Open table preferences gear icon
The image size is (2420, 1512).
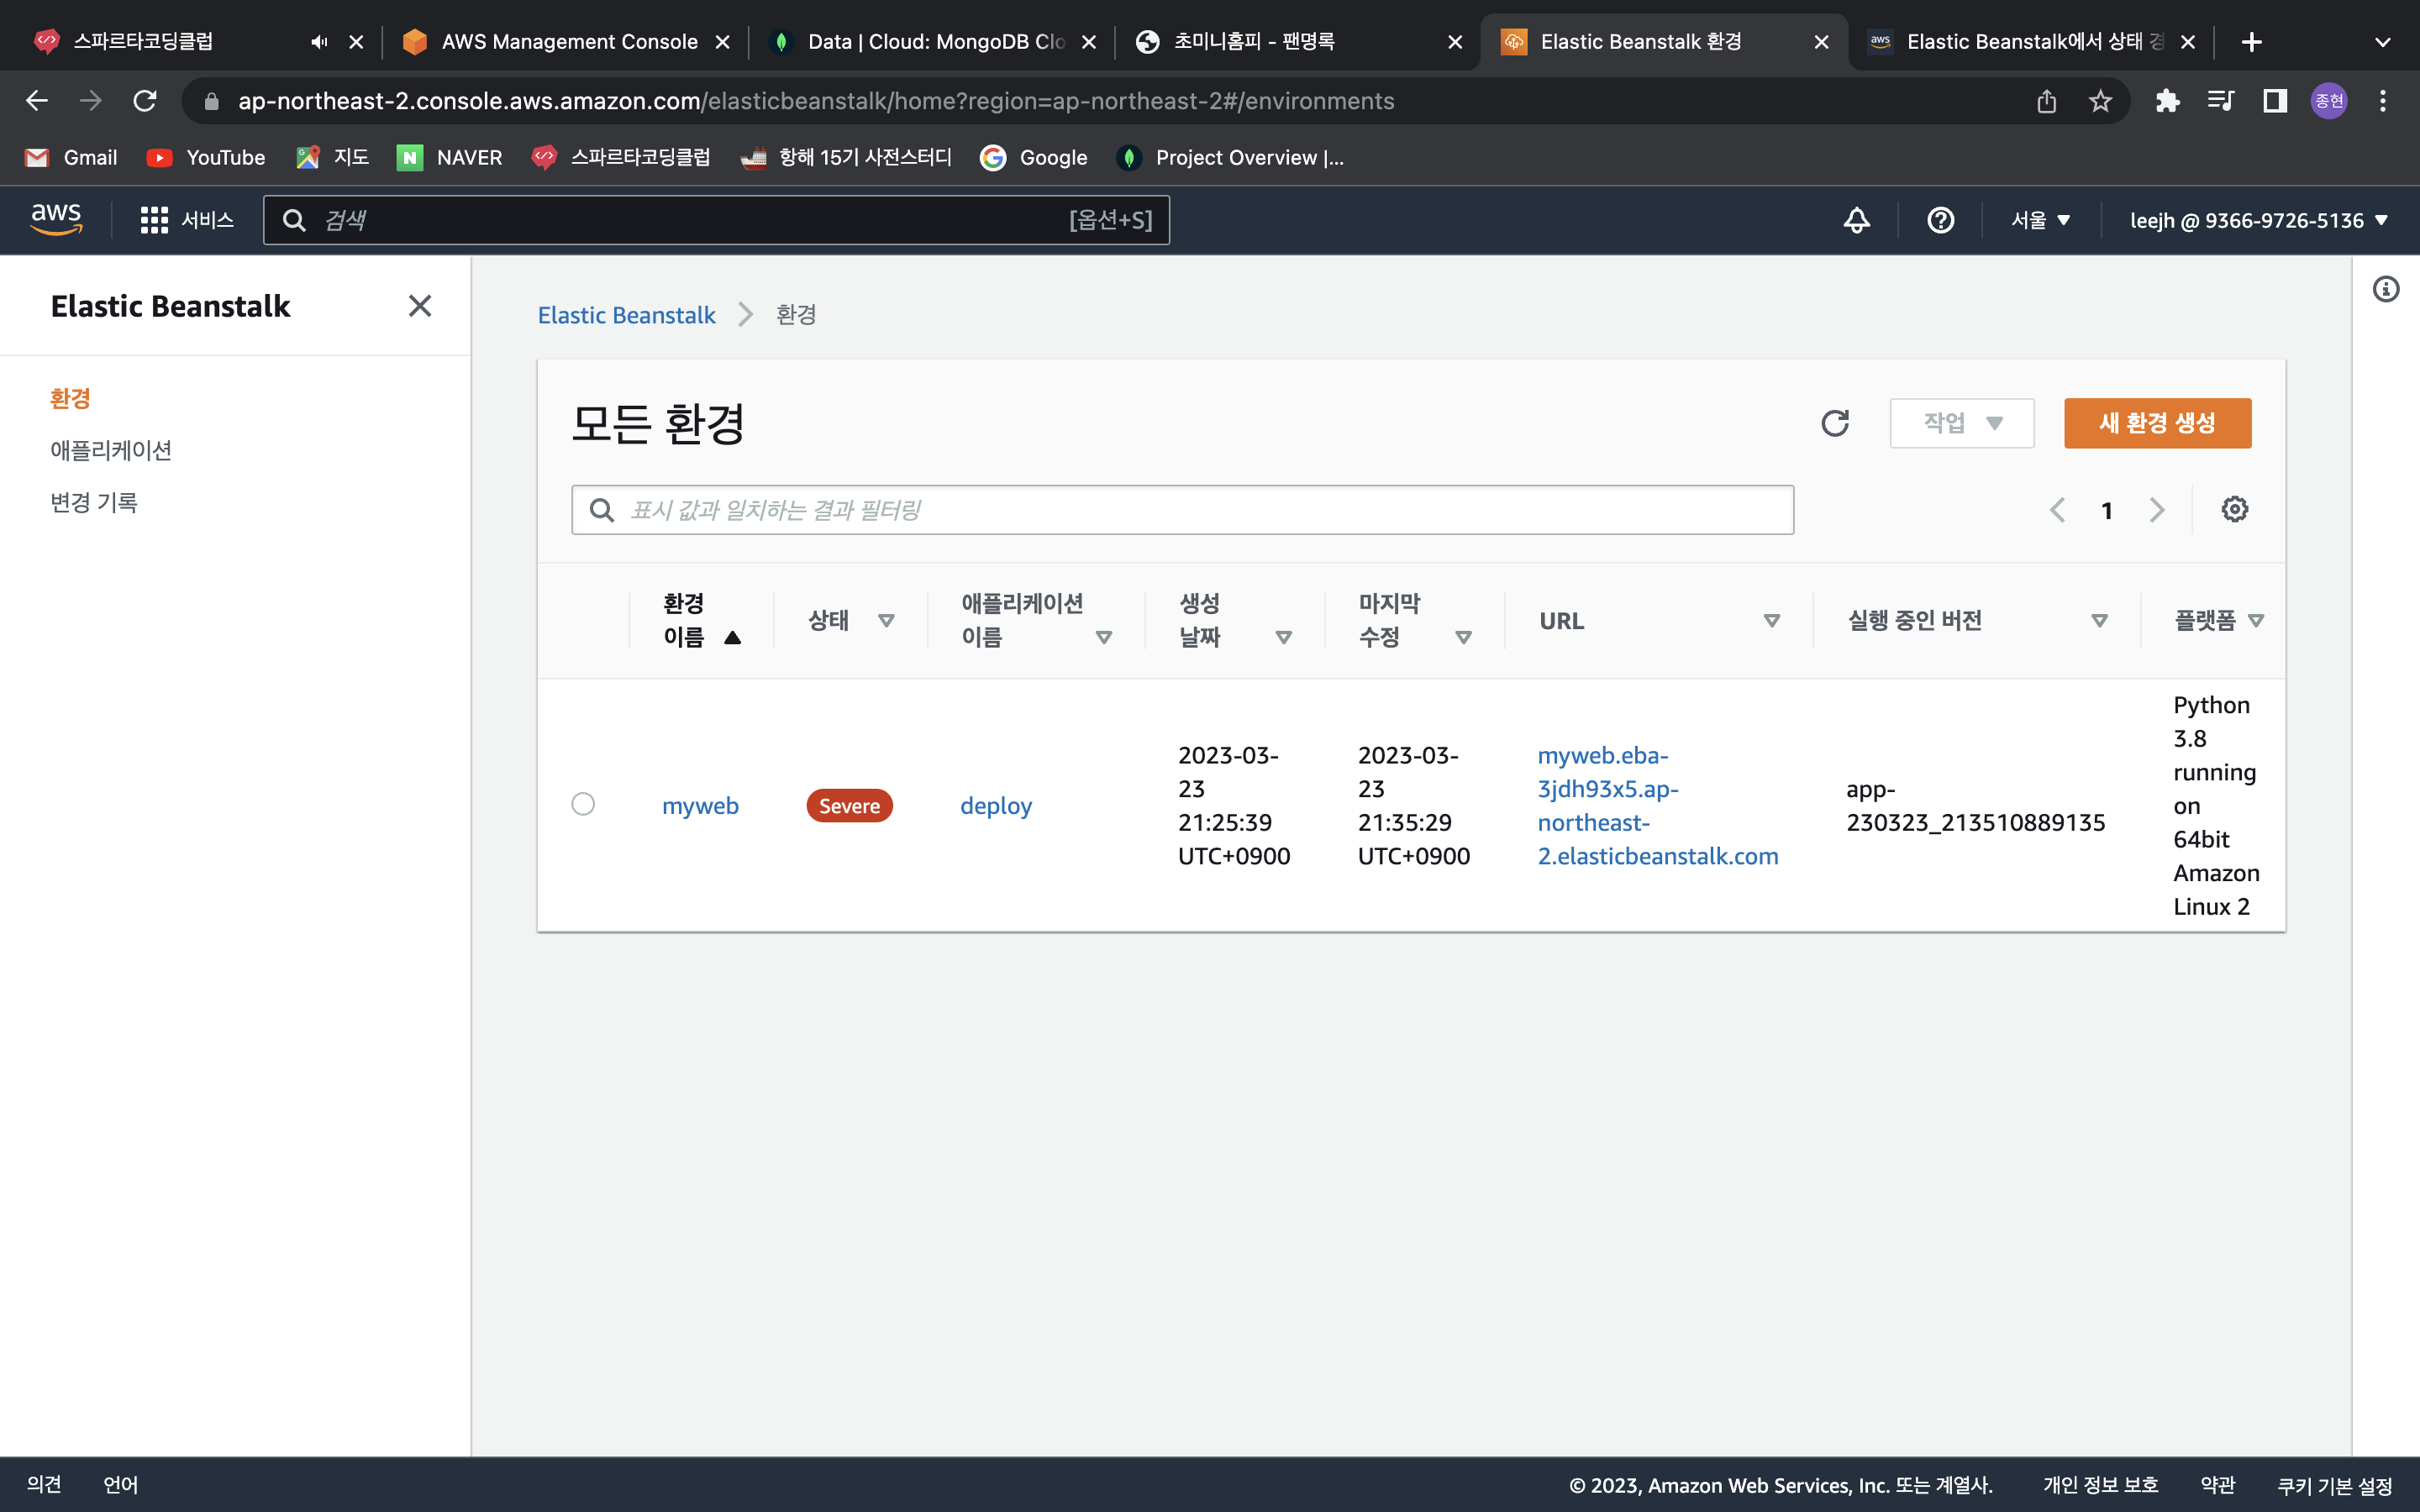point(2235,510)
